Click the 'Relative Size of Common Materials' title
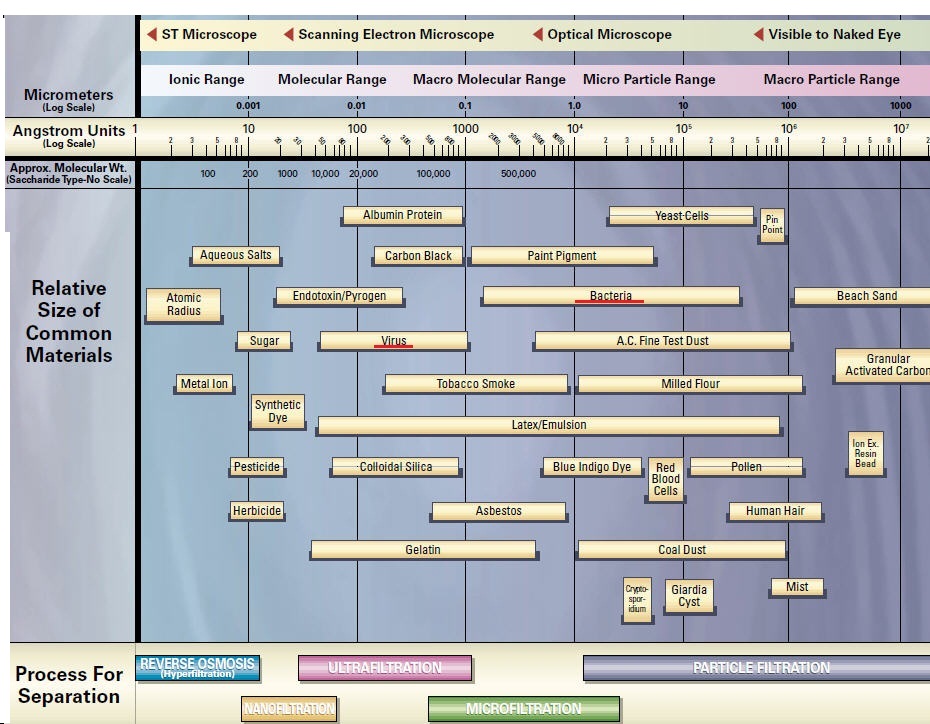This screenshot has width=930, height=724. 69,321
